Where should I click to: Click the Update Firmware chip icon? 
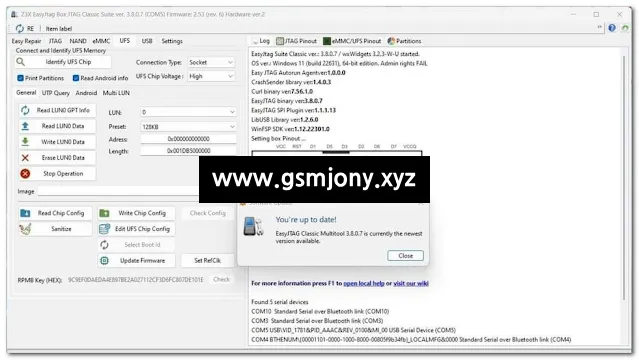(105, 261)
